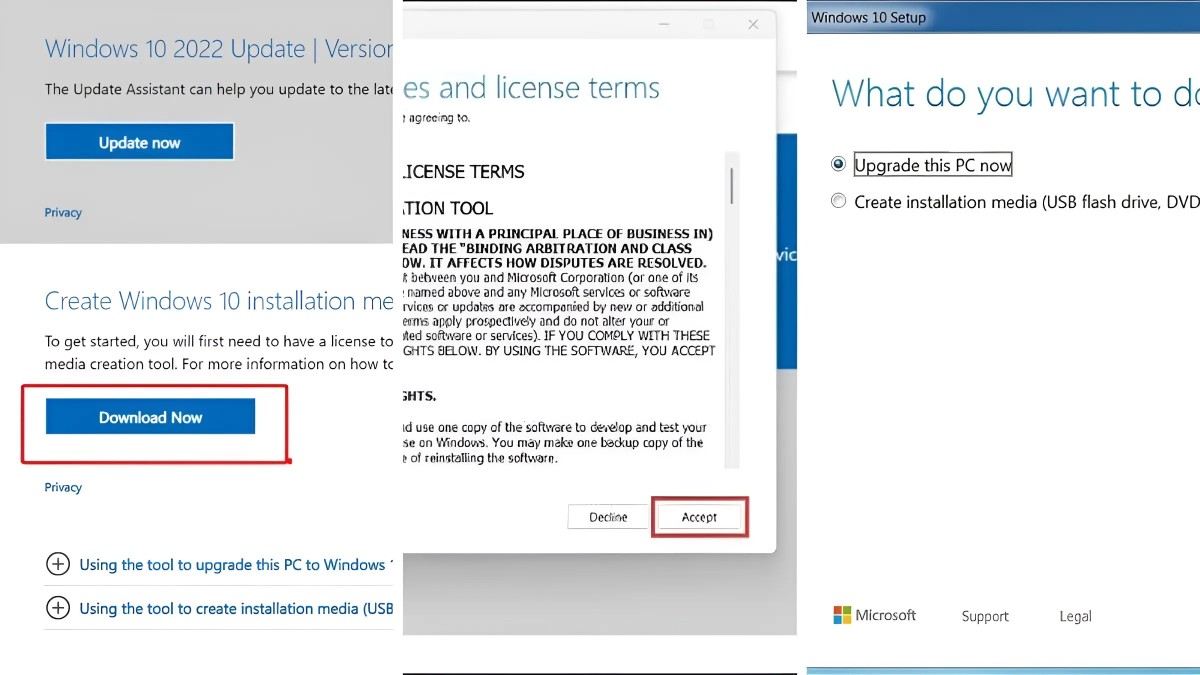Click the 'Windows 10 Setup' title bar text
The height and width of the screenshot is (675, 1200).
(868, 17)
